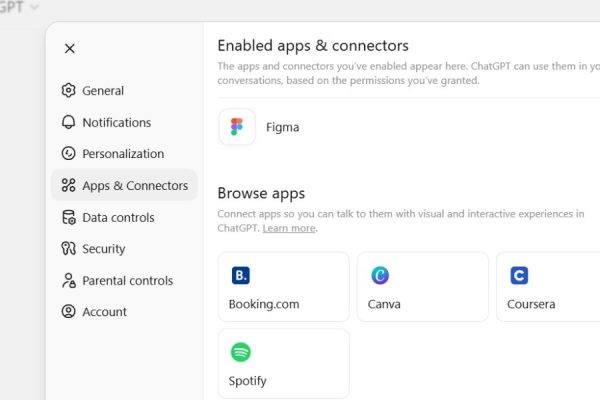Image resolution: width=600 pixels, height=400 pixels.
Task: Click the Security icon
Action: 68,249
